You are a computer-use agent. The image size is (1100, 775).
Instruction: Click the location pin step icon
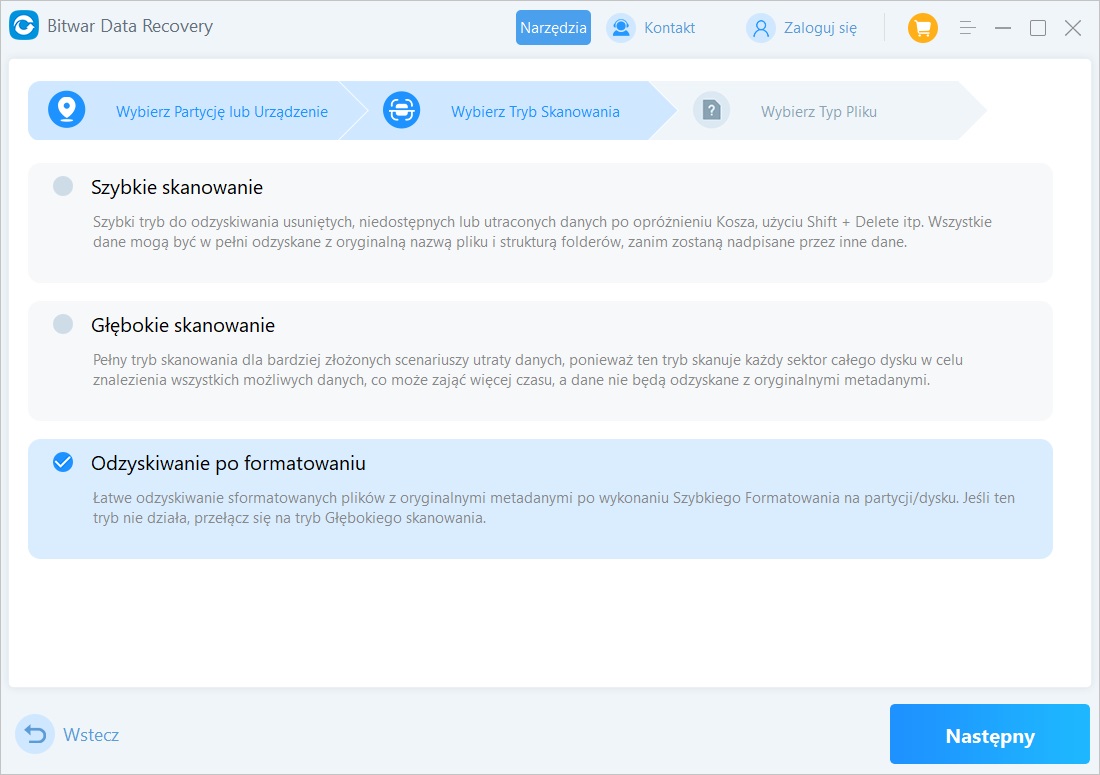coord(67,111)
